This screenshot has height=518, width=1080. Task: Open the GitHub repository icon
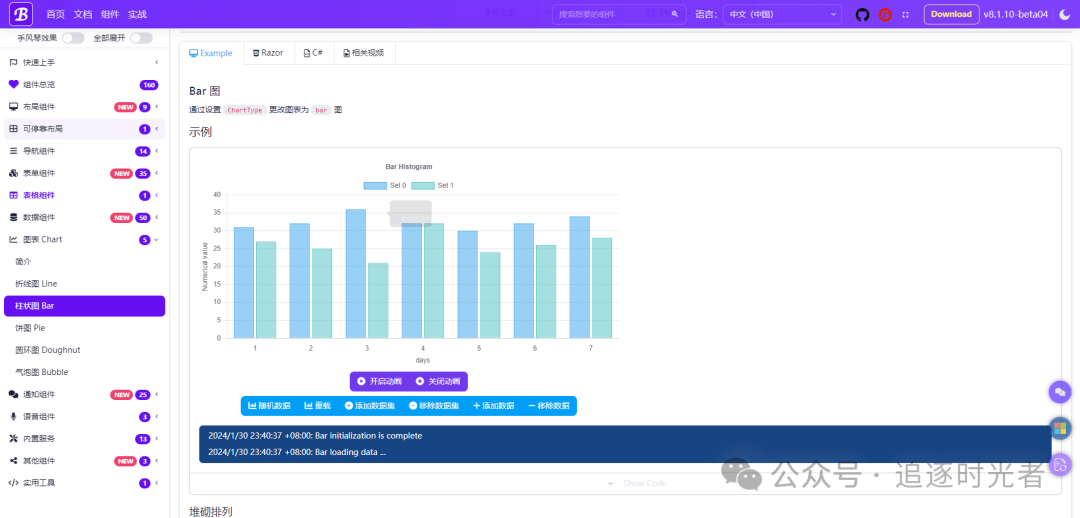click(863, 14)
